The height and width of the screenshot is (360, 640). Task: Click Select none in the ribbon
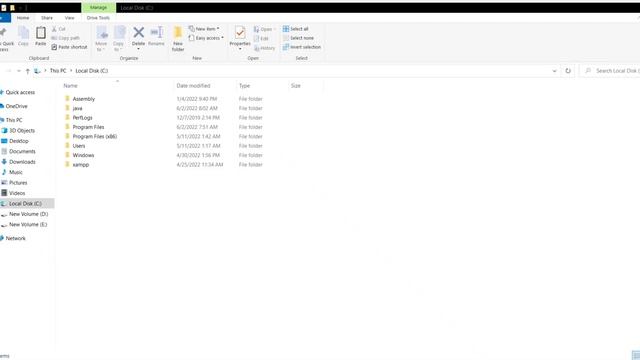pos(298,38)
